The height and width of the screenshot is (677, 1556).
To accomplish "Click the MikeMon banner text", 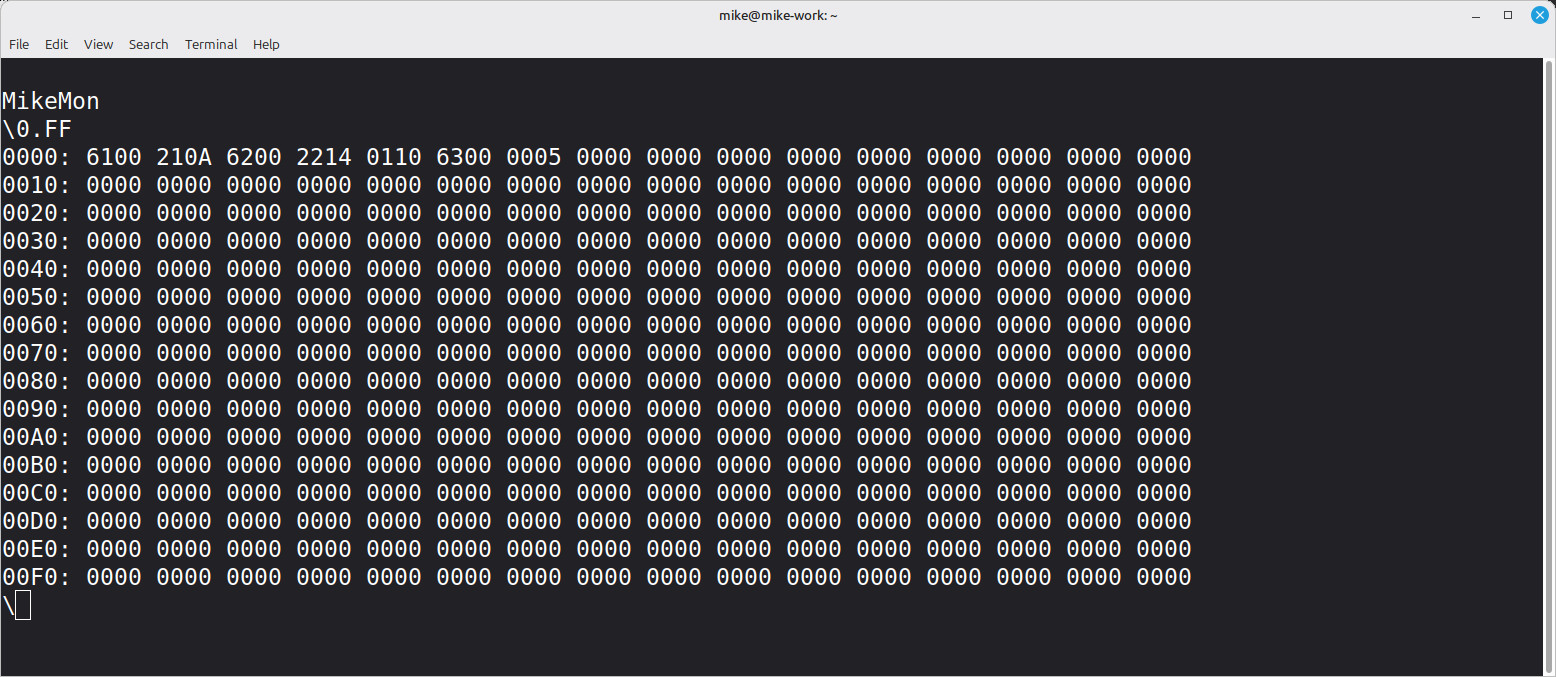I will tap(51, 101).
